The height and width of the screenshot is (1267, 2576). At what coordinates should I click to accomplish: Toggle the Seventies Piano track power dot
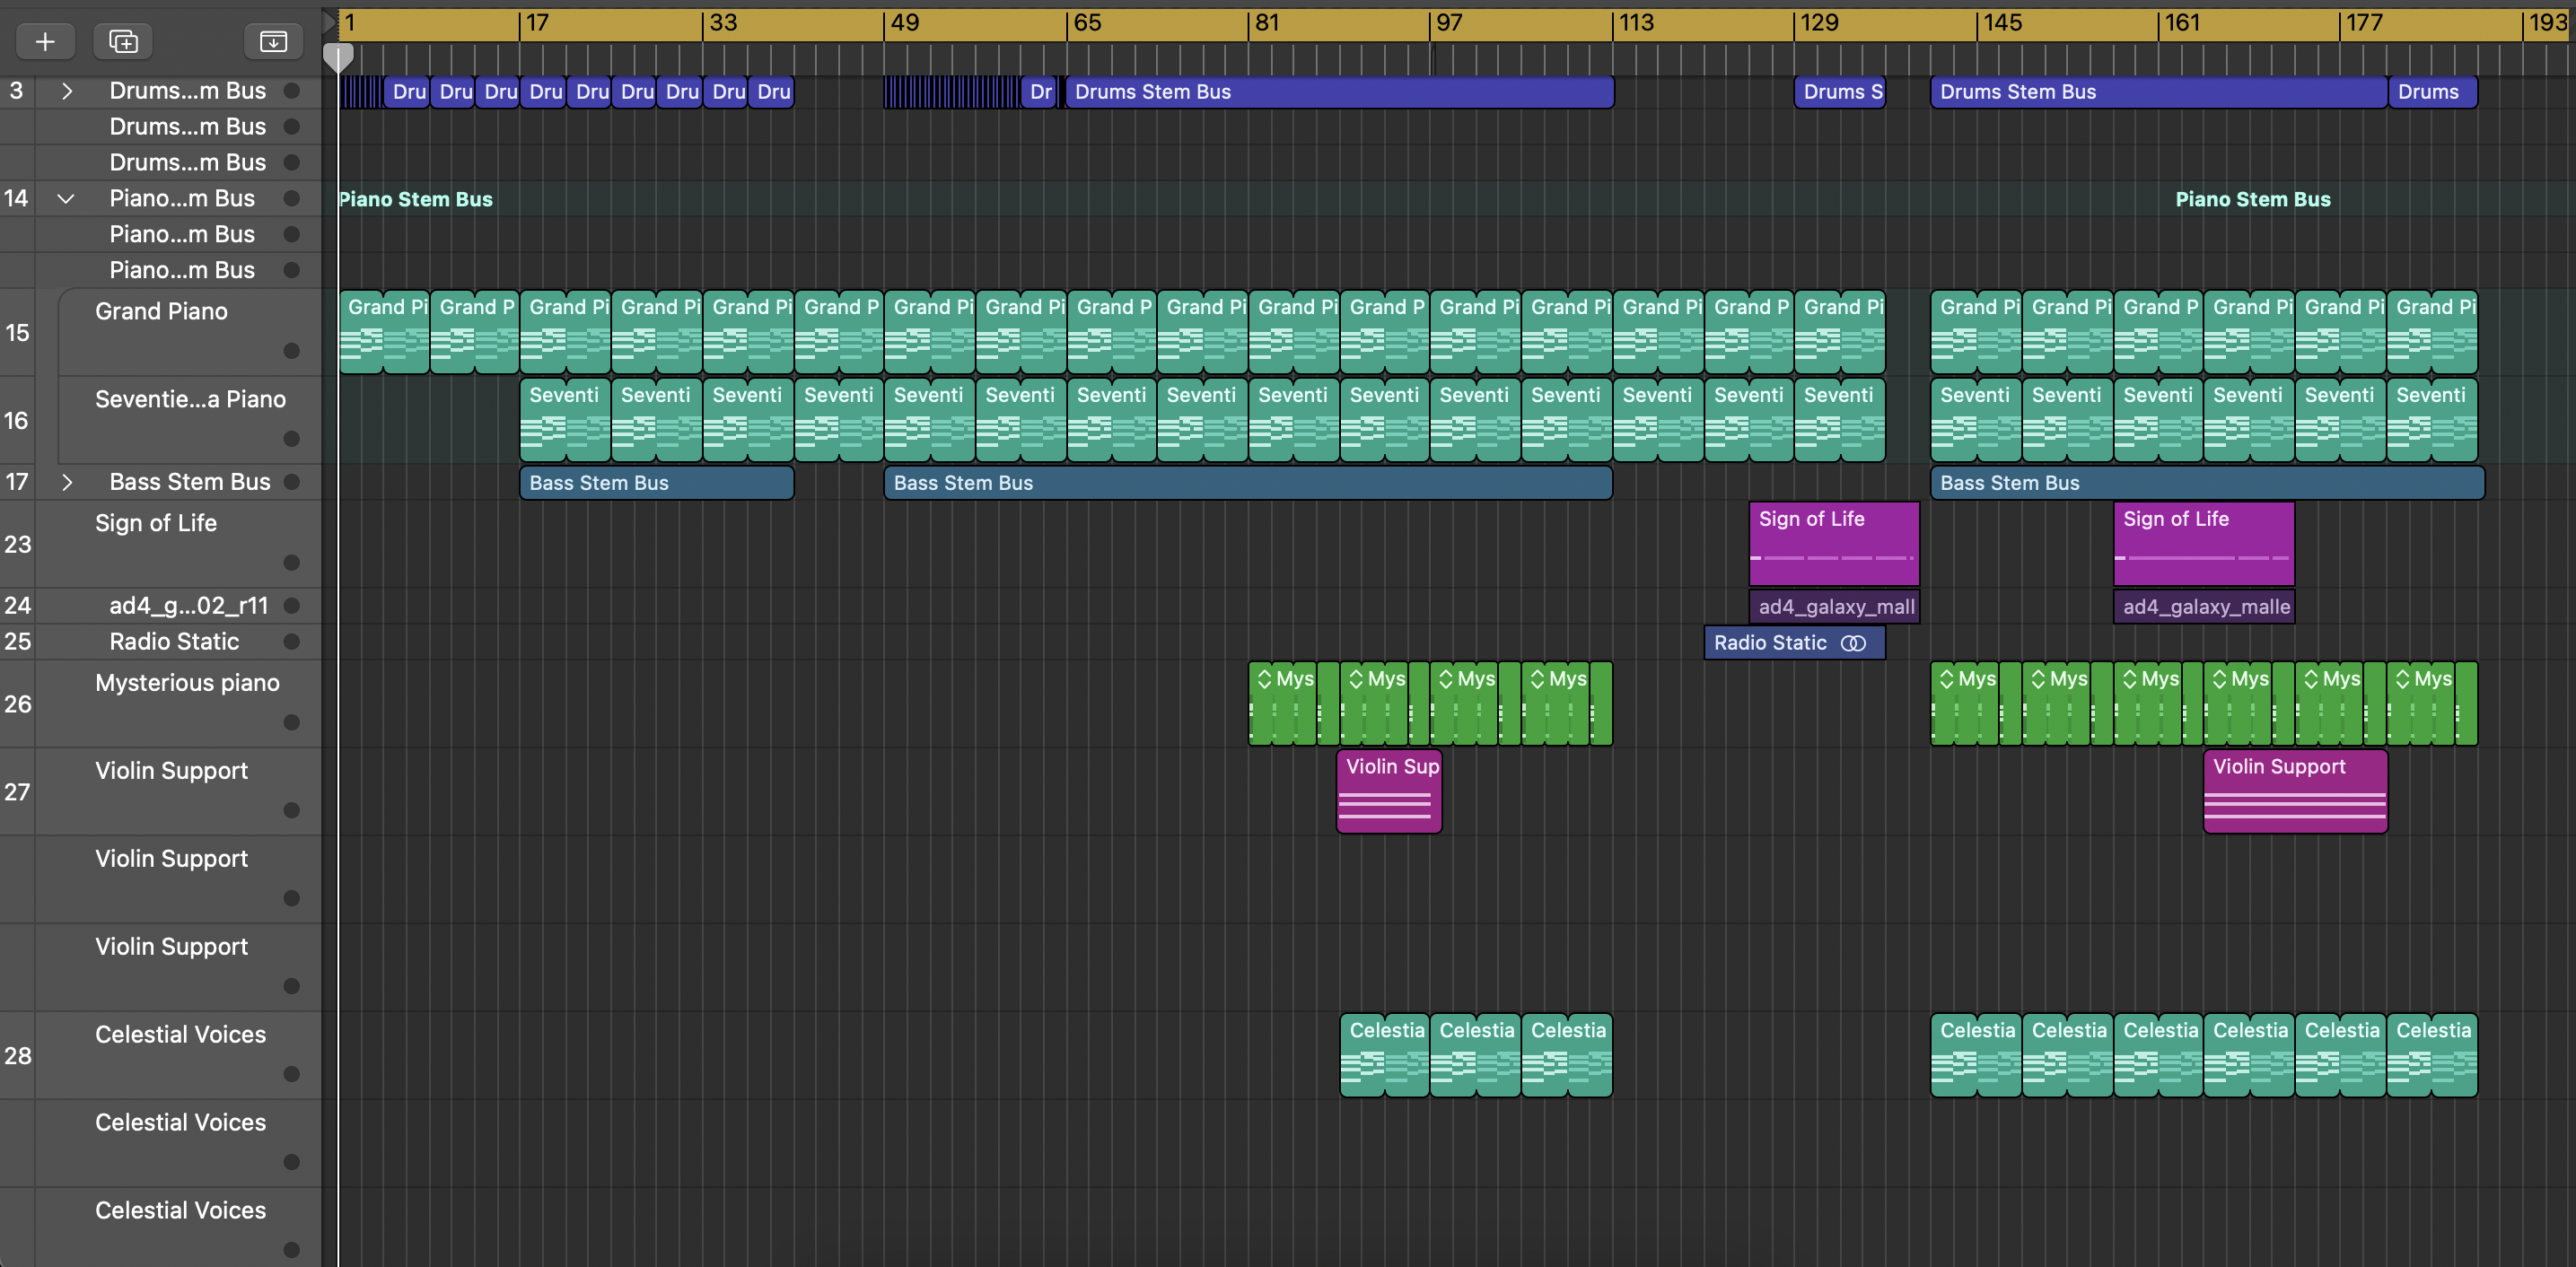point(292,439)
